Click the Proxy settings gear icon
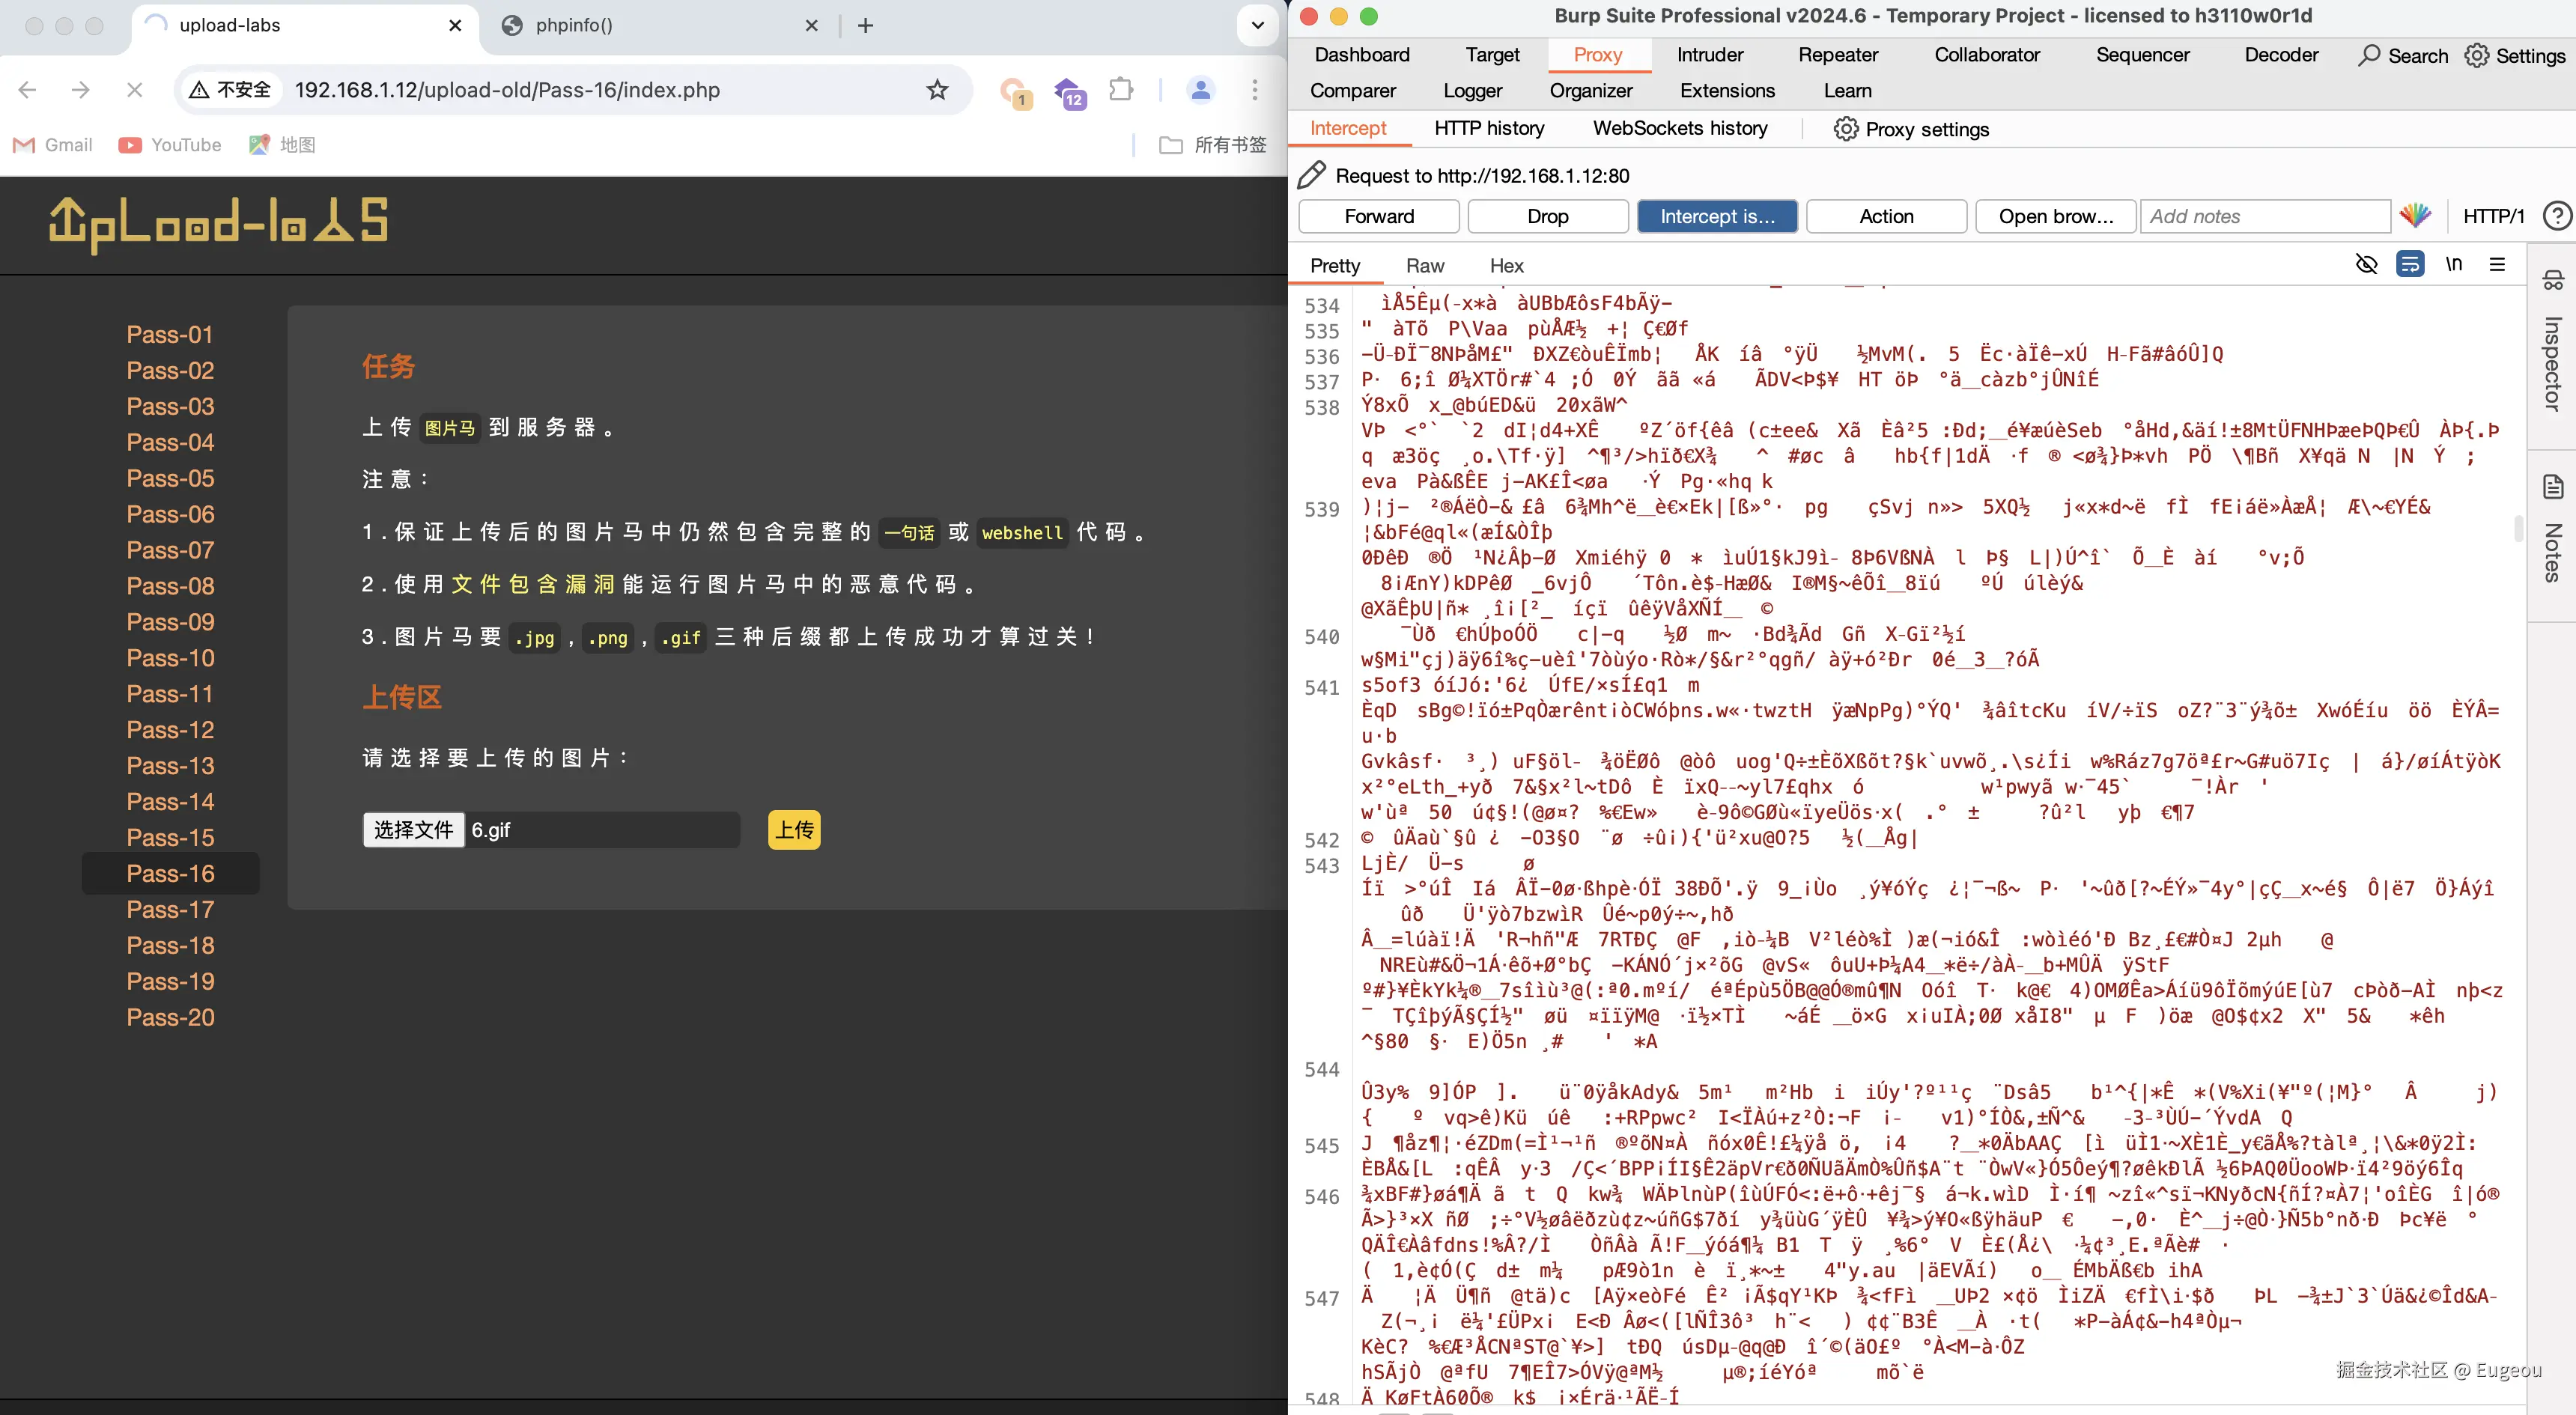 1845,129
